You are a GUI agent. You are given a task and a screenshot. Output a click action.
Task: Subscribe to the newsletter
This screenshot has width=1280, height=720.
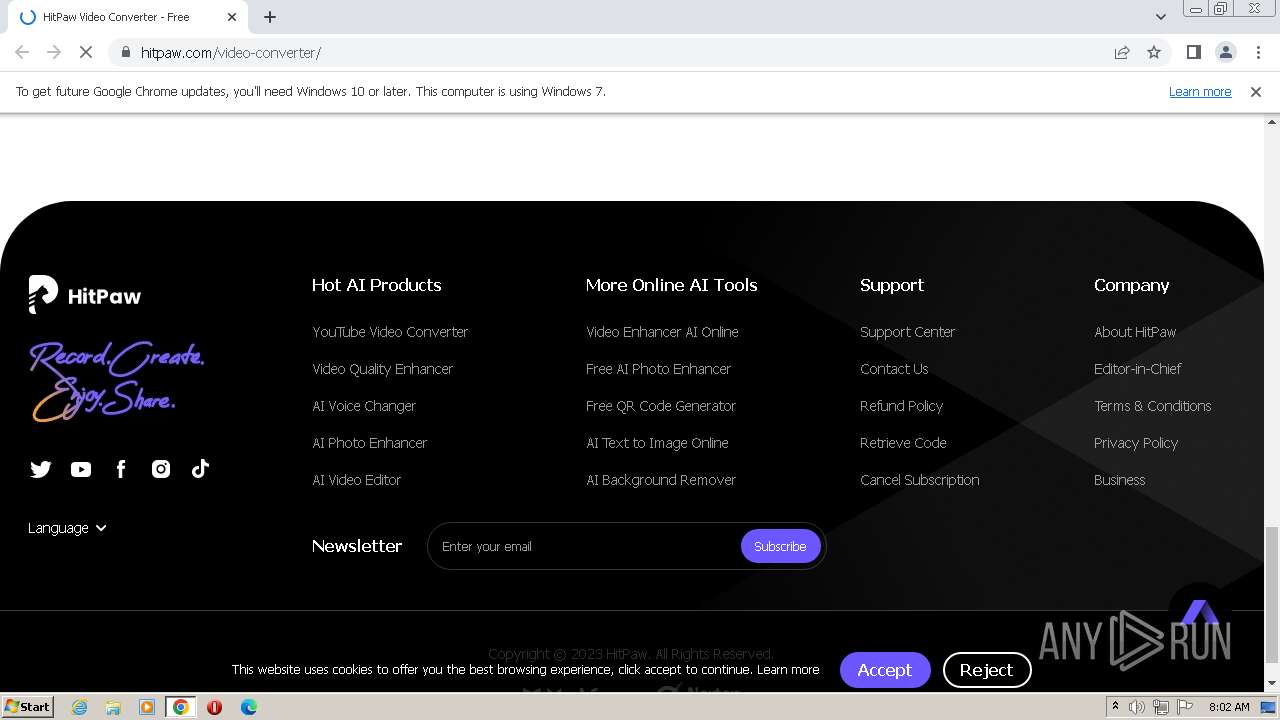coord(780,546)
